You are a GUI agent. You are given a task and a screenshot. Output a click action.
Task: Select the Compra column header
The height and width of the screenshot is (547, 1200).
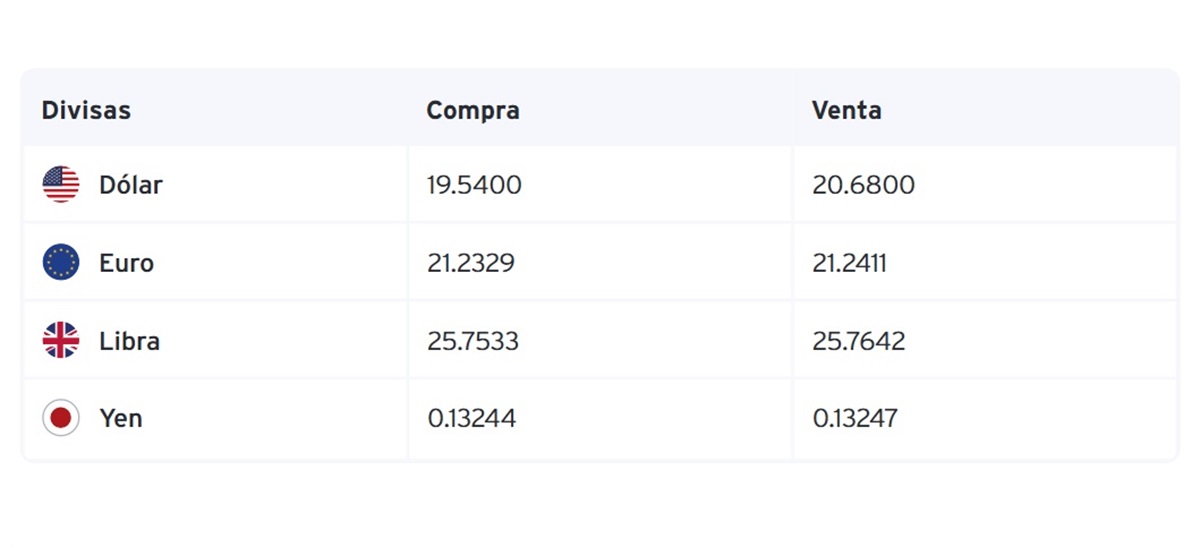(x=473, y=110)
